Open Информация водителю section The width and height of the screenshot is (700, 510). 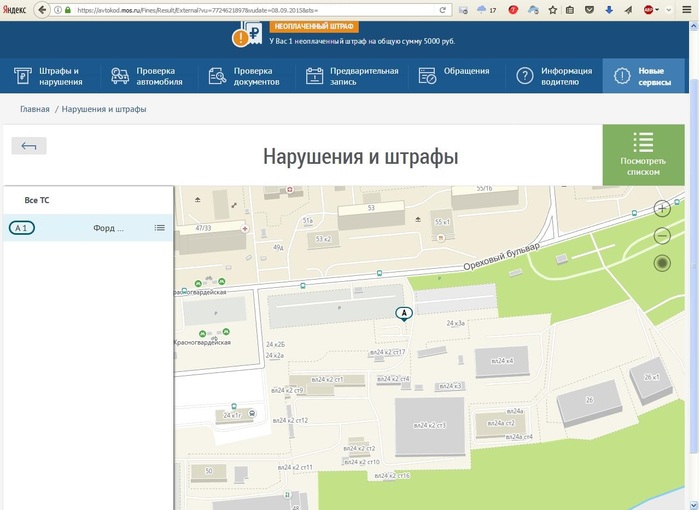[556, 76]
